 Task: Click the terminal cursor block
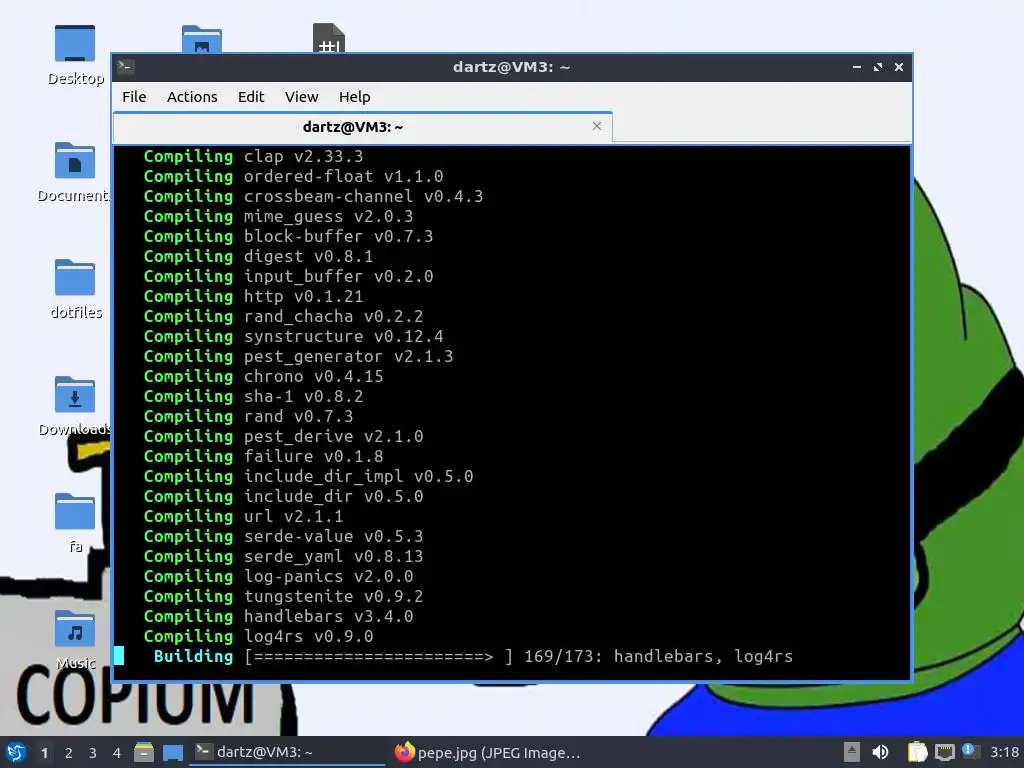tap(119, 655)
